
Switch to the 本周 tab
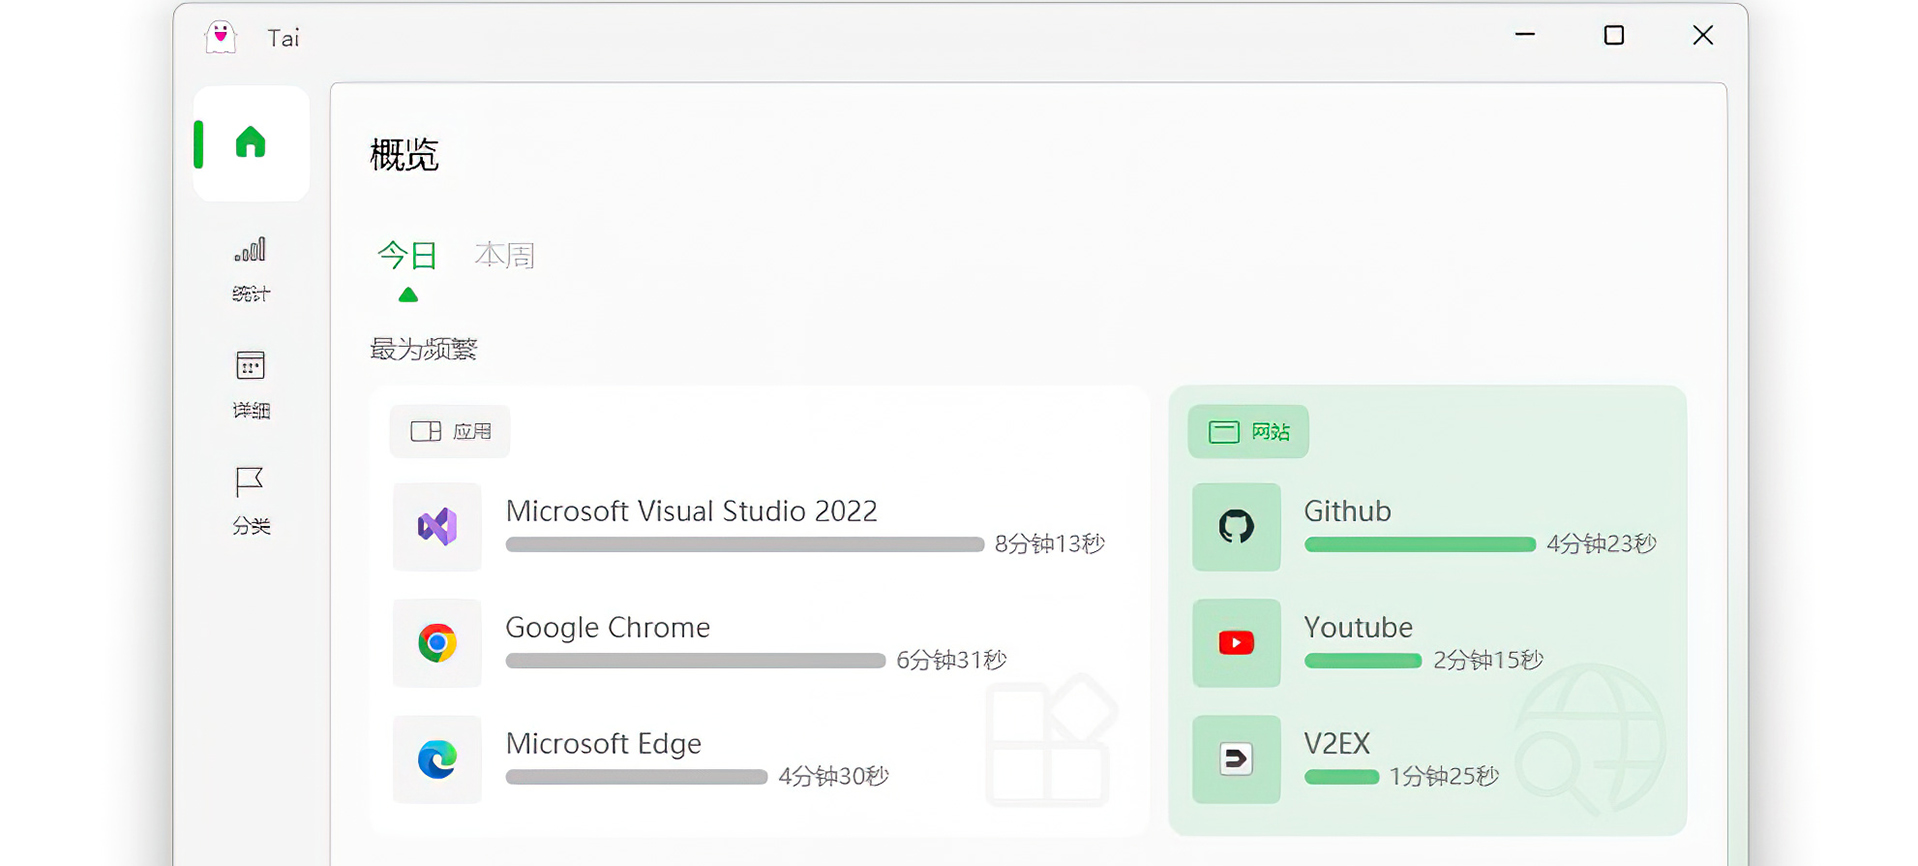[505, 256]
